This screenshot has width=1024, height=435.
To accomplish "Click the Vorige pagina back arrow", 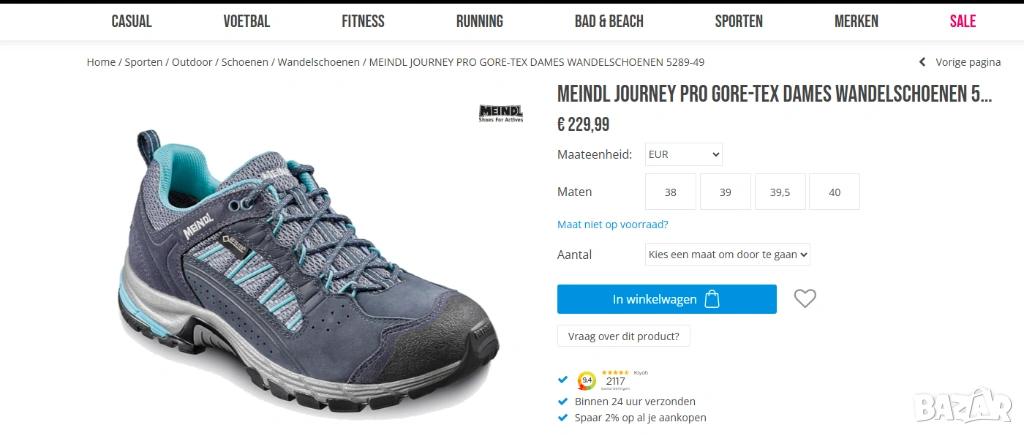I will 923,62.
